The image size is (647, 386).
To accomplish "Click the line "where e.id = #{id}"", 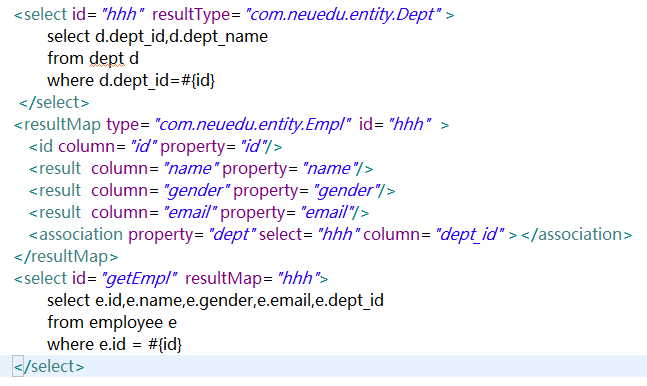I will point(114,344).
